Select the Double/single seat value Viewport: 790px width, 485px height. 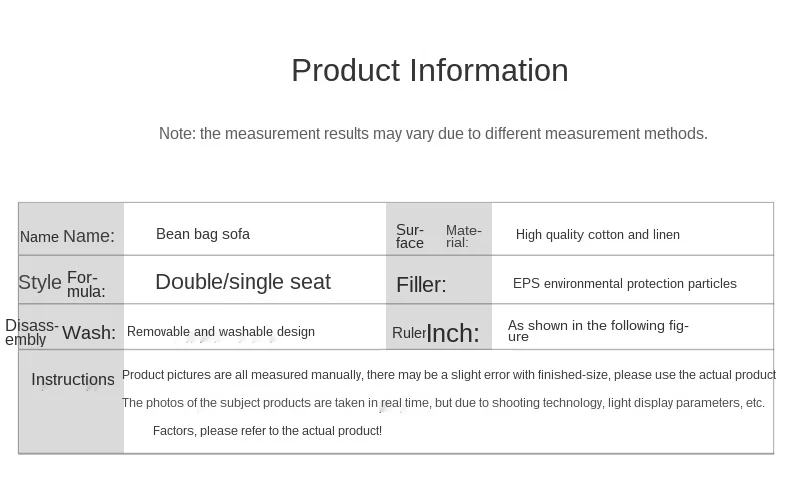pos(242,282)
